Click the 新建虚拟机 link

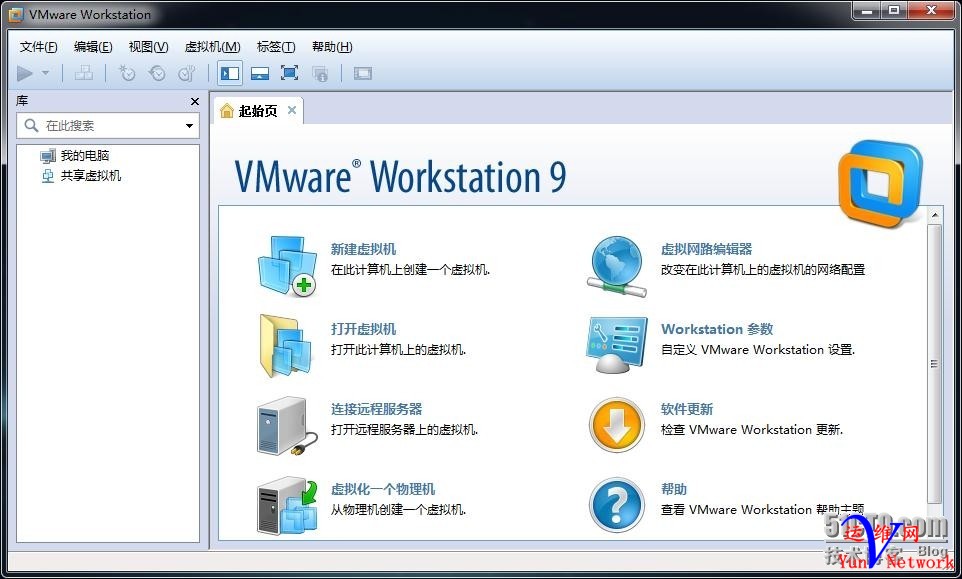tap(363, 249)
